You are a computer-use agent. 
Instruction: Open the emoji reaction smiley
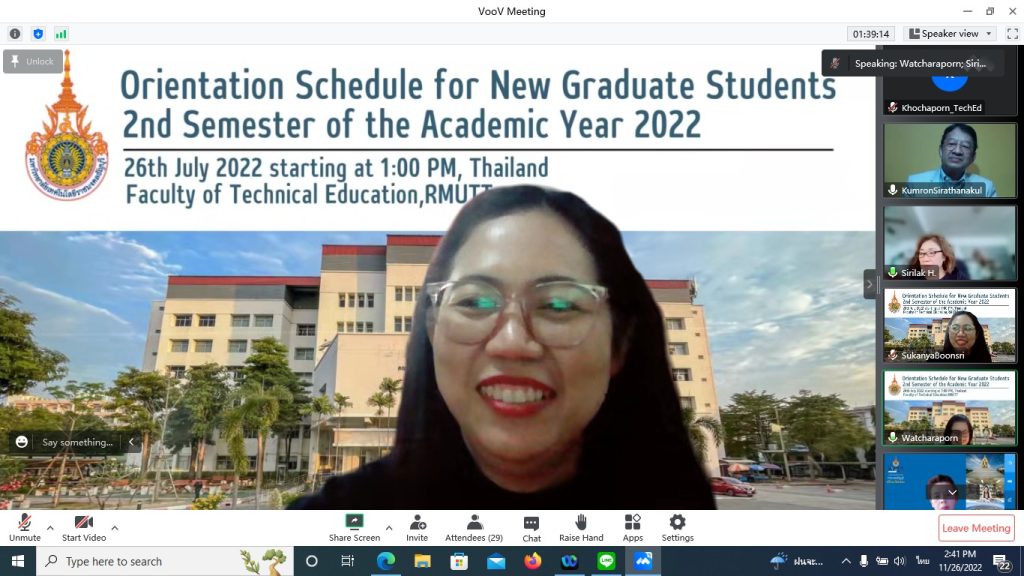point(22,442)
